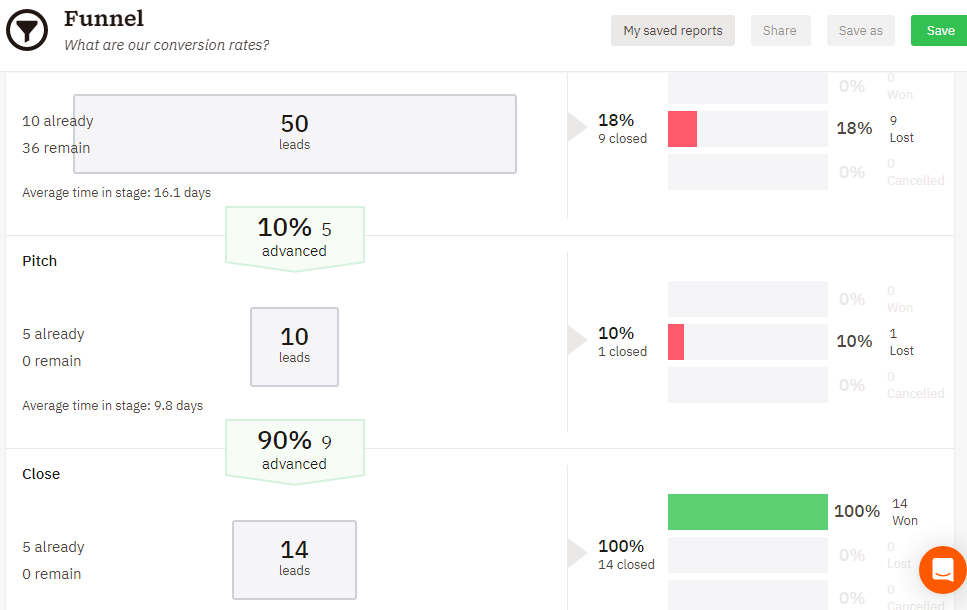The height and width of the screenshot is (610, 967).
Task: Click the Save as button
Action: point(860,30)
